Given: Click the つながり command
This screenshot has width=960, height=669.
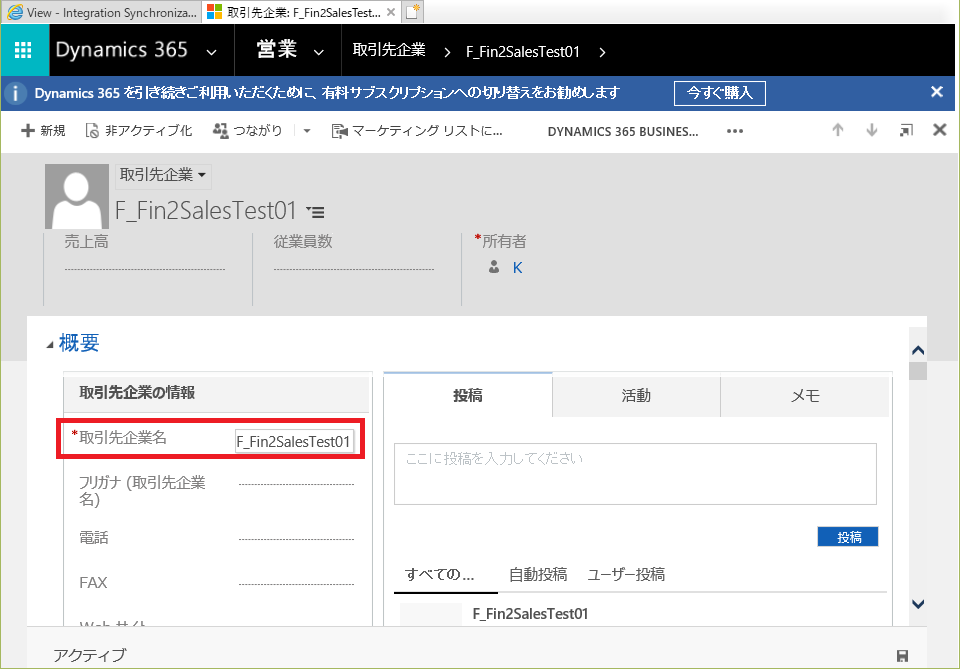Looking at the screenshot, I should [247, 130].
